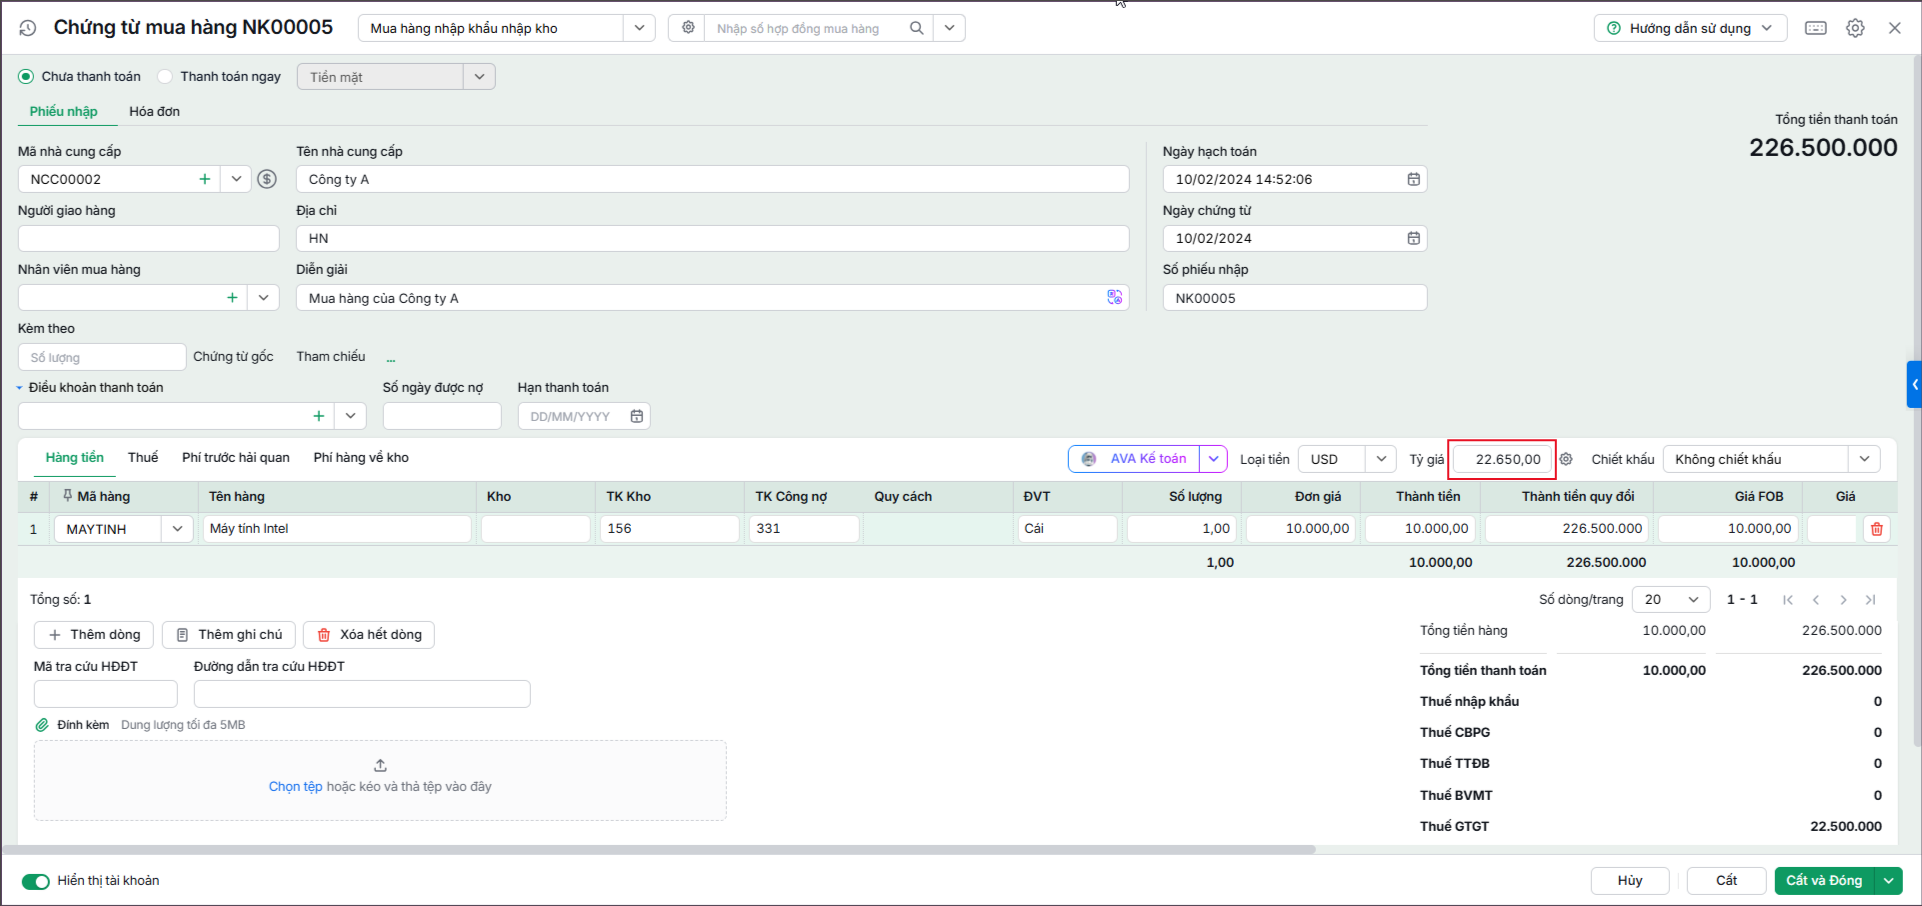Screen dimensions: 1922x906
Task: Click the Thêm dòng button
Action: pyautogui.click(x=94, y=634)
